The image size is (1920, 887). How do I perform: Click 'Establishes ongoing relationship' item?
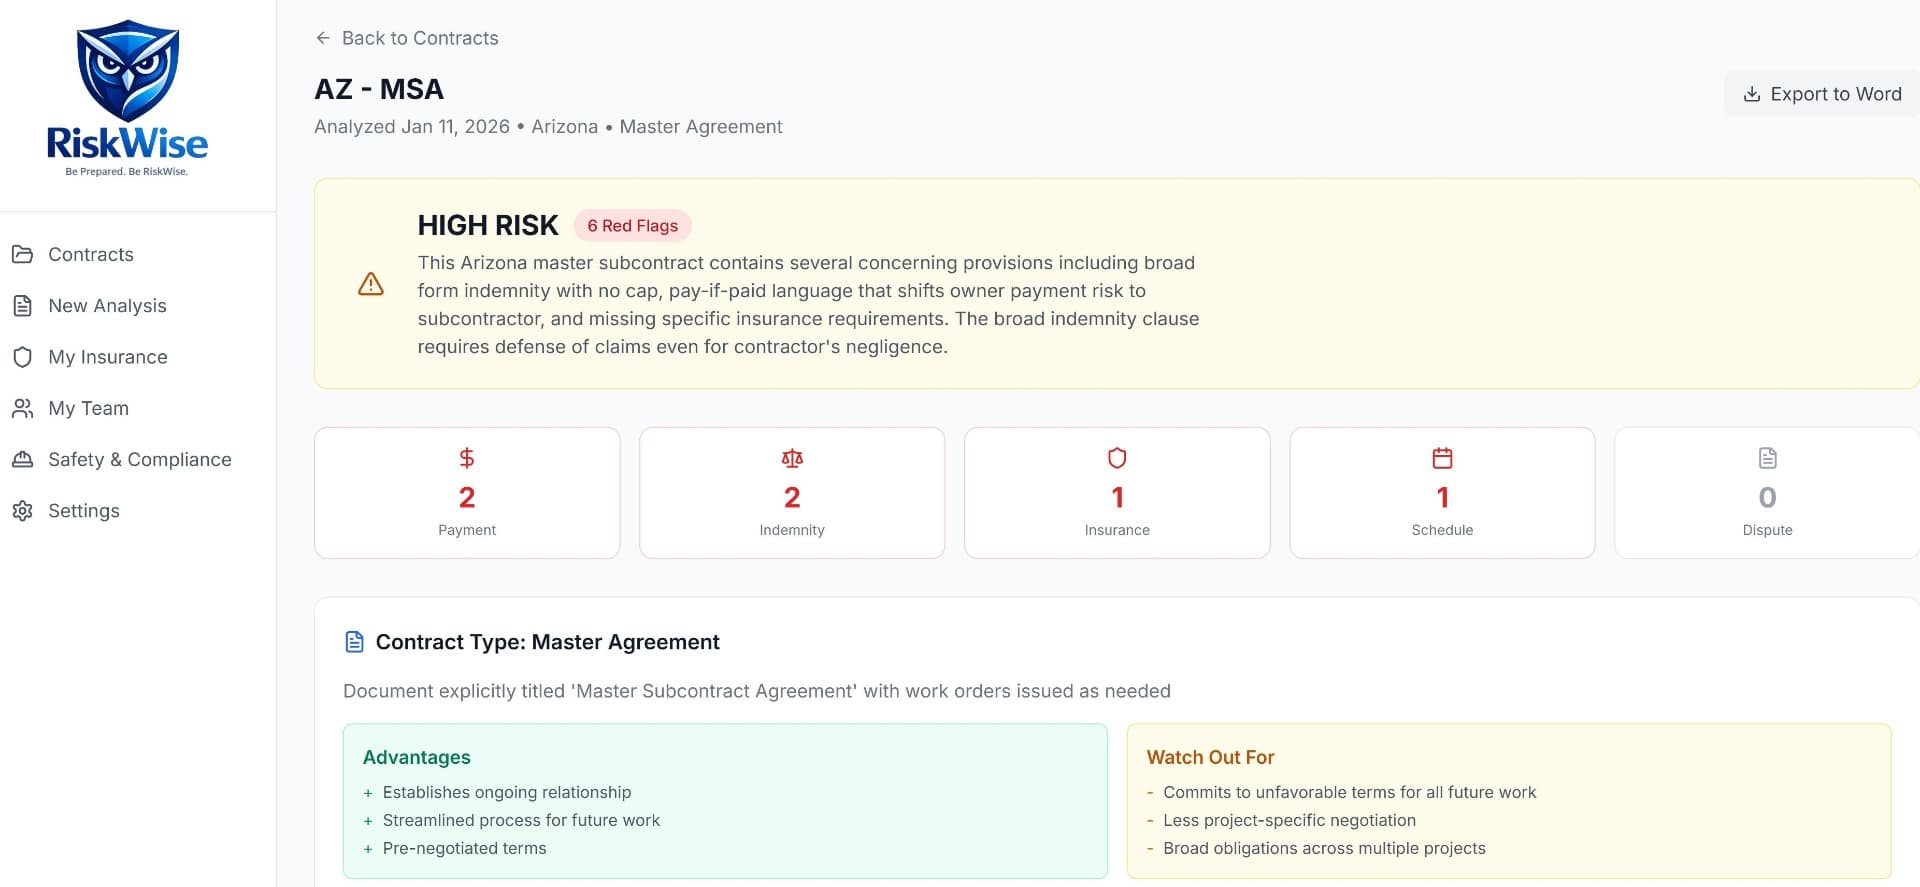tap(507, 792)
